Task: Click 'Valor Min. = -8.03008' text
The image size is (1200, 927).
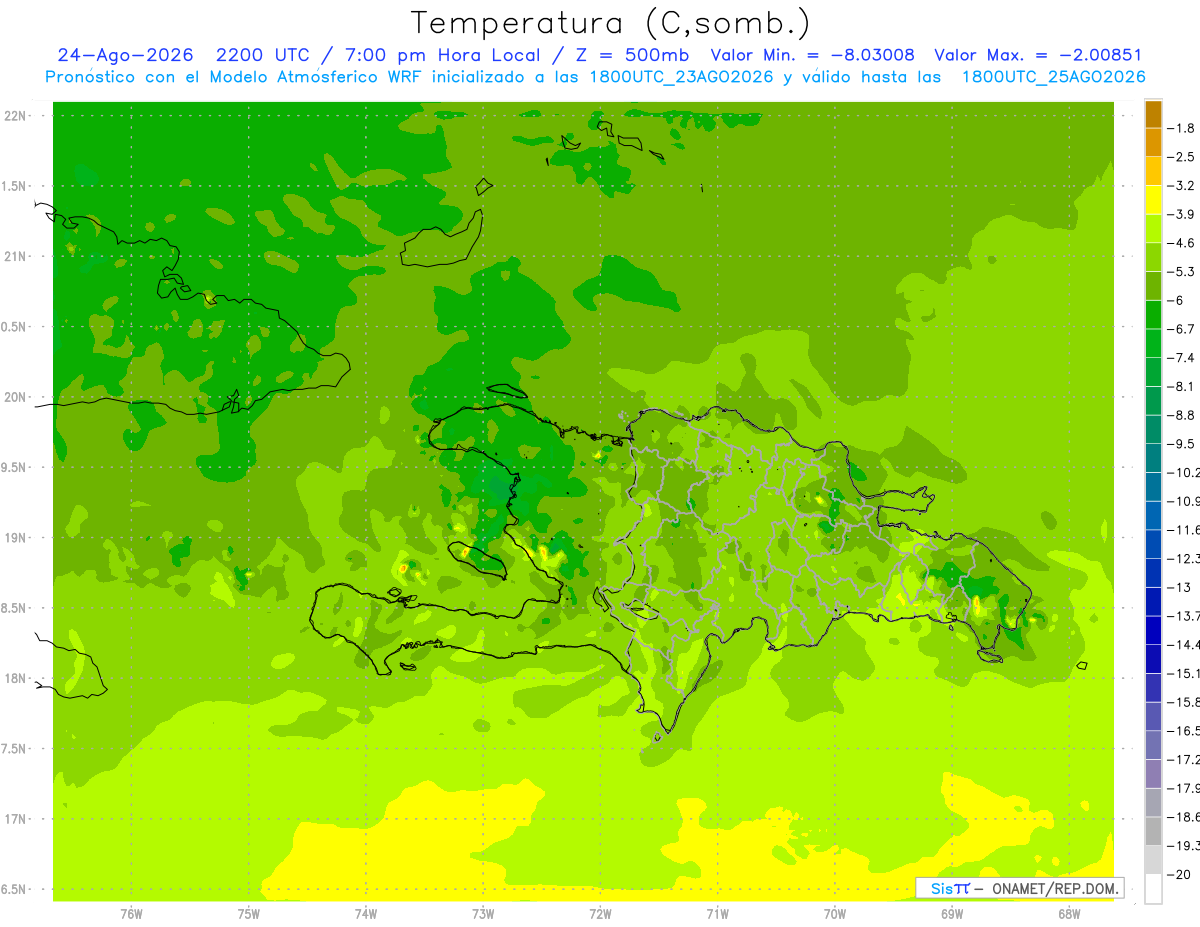Action: pyautogui.click(x=812, y=56)
